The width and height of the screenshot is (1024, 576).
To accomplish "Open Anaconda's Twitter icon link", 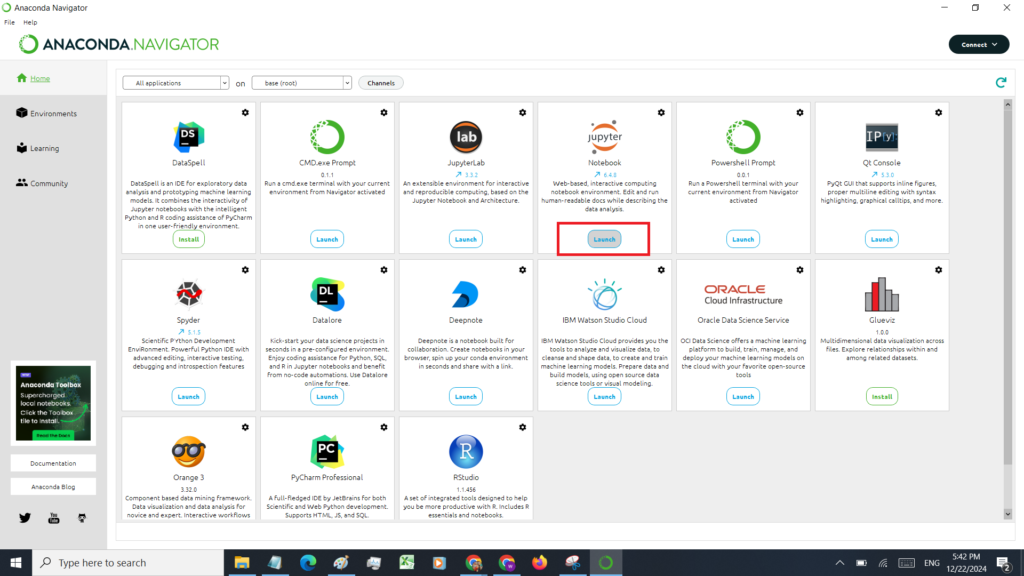I will (25, 517).
